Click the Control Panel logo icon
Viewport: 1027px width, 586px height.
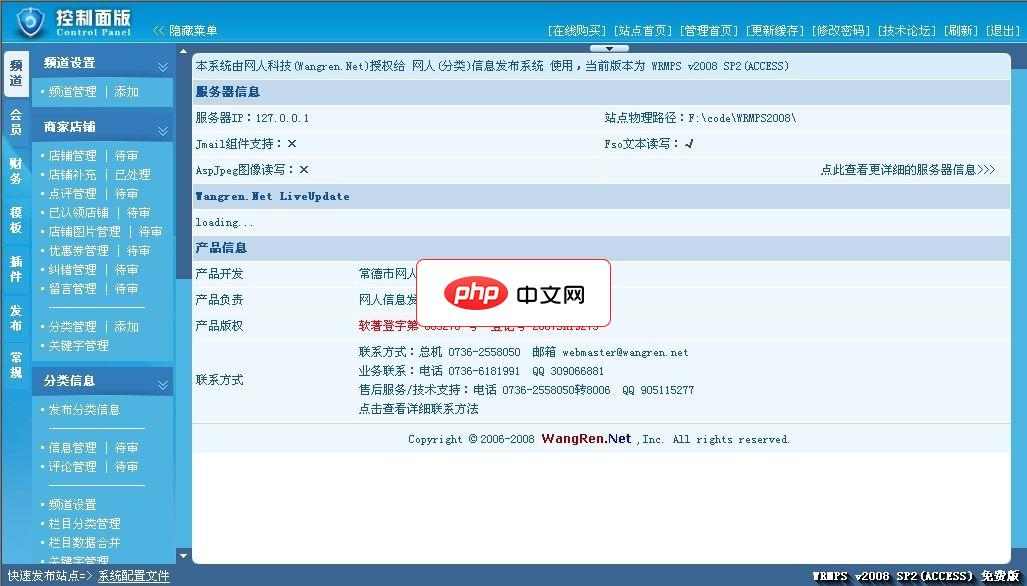tap(33, 22)
